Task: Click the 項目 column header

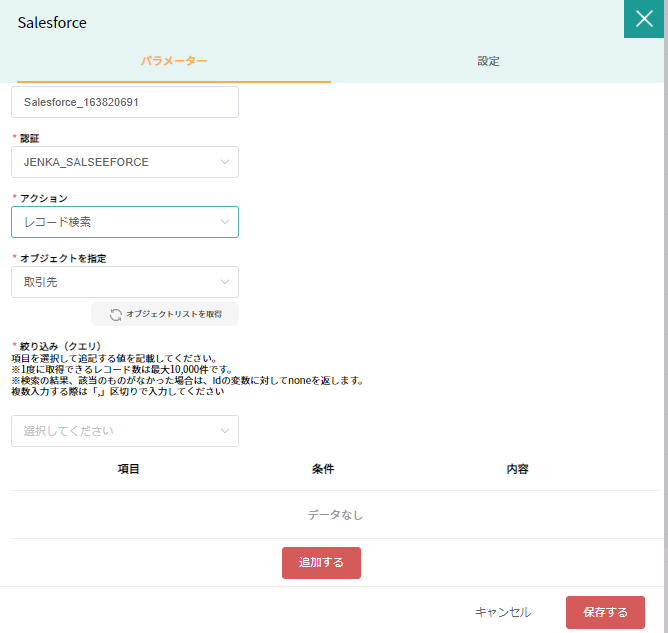Action: [128, 469]
